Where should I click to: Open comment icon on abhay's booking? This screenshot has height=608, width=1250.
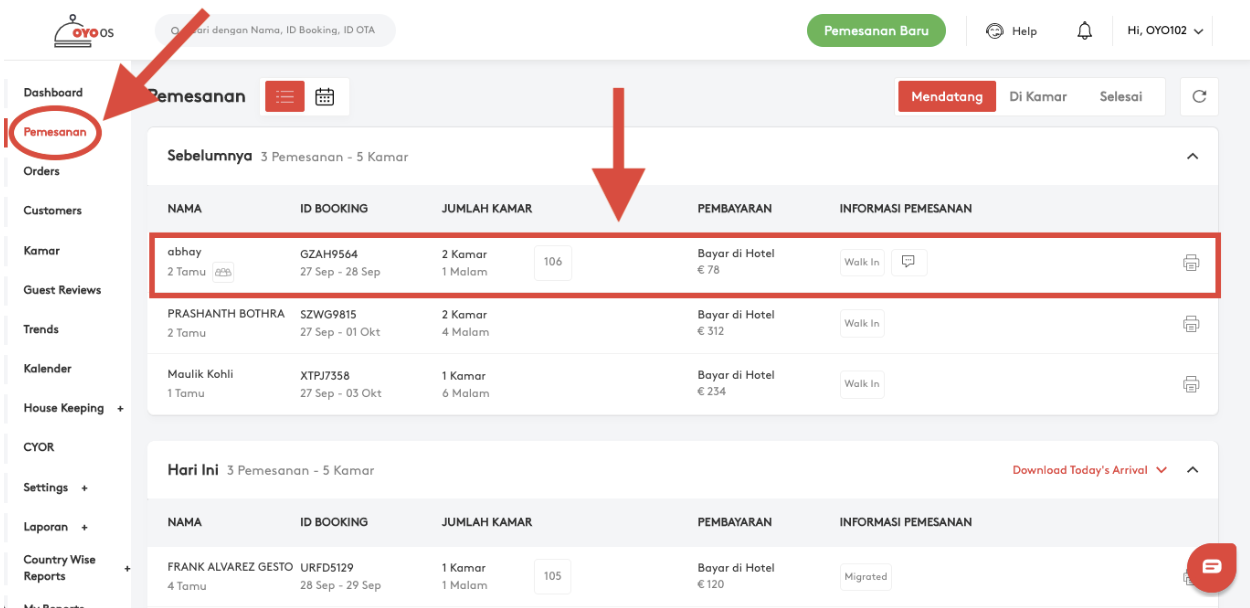[x=908, y=262]
